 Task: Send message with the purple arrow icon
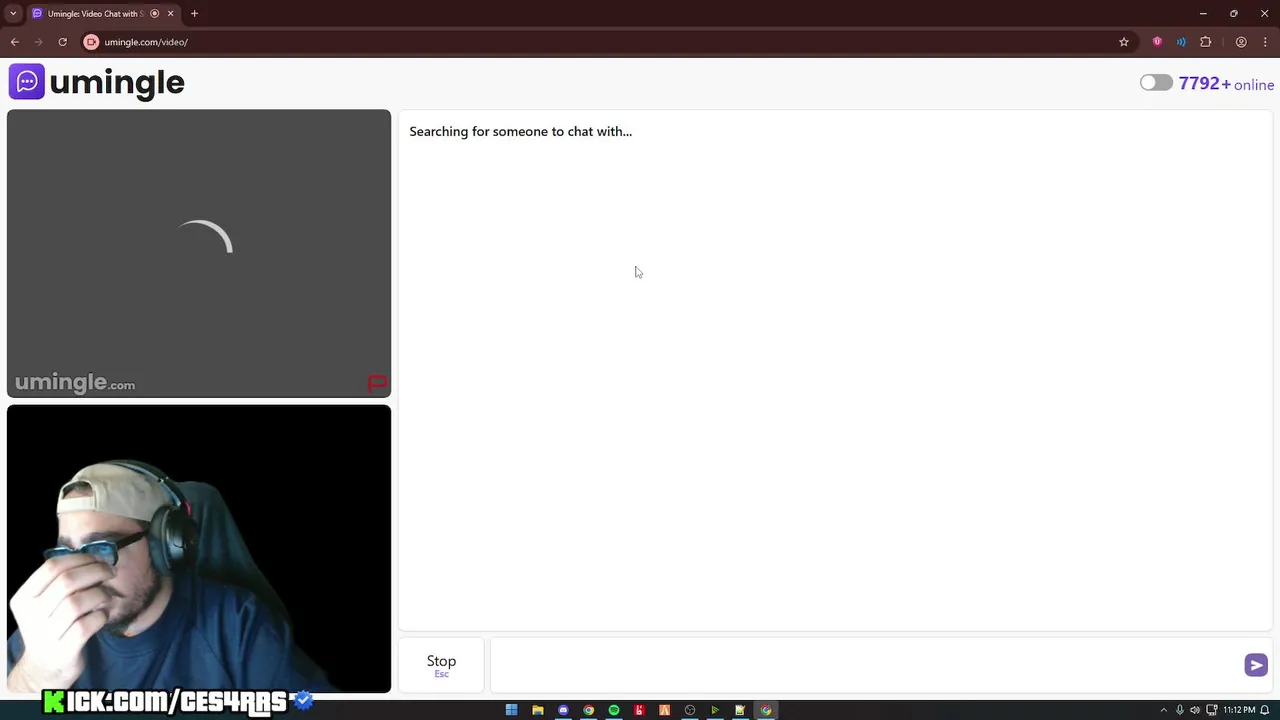pos(1256,665)
